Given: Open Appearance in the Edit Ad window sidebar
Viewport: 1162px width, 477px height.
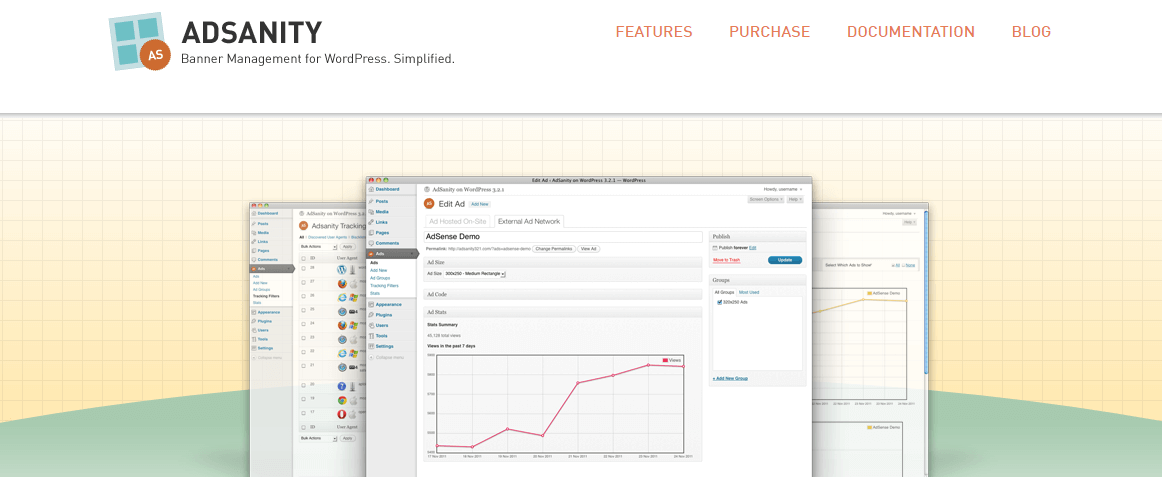Looking at the screenshot, I should 388,304.
